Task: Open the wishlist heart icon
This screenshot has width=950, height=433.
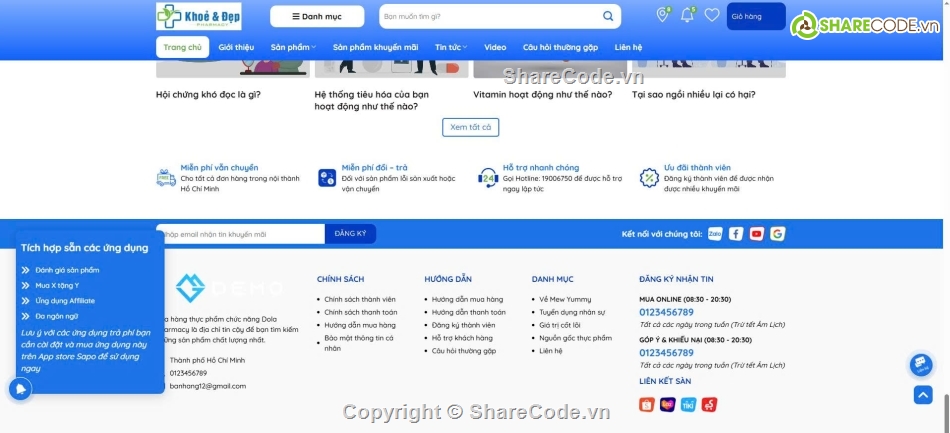Action: (712, 15)
